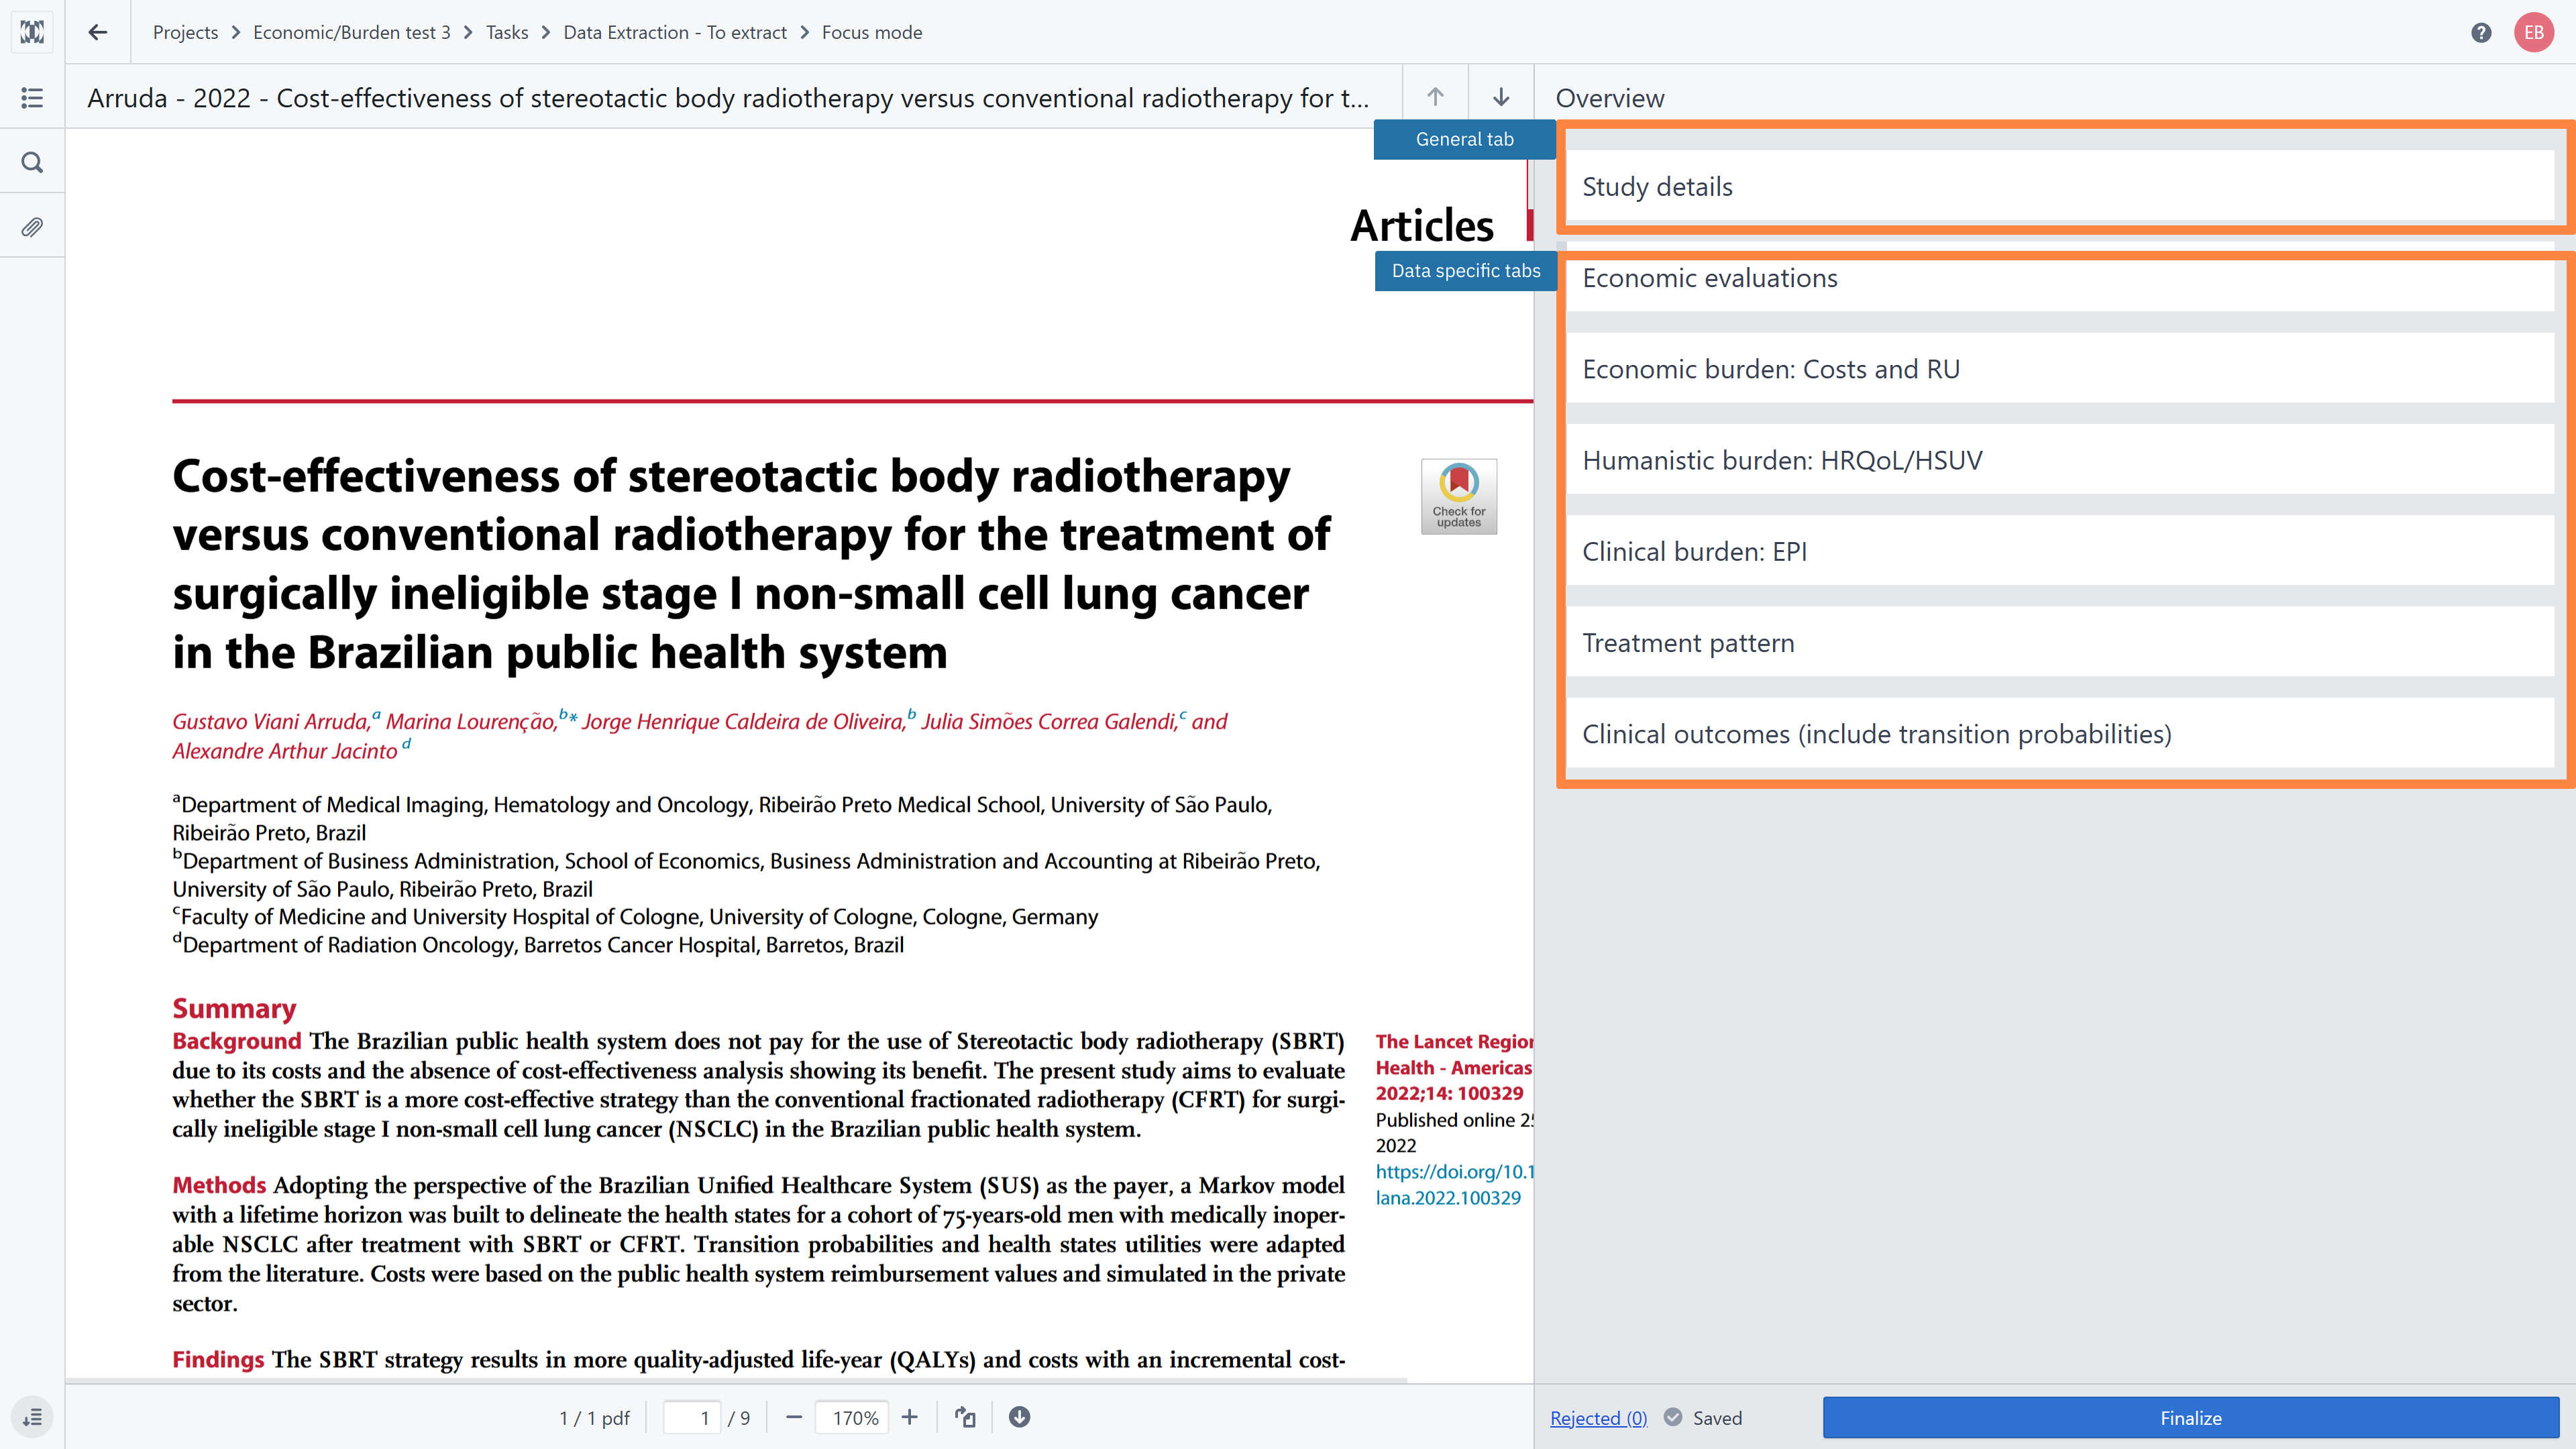This screenshot has width=2576, height=1449.
Task: Click the app logo icon
Action: tap(32, 32)
